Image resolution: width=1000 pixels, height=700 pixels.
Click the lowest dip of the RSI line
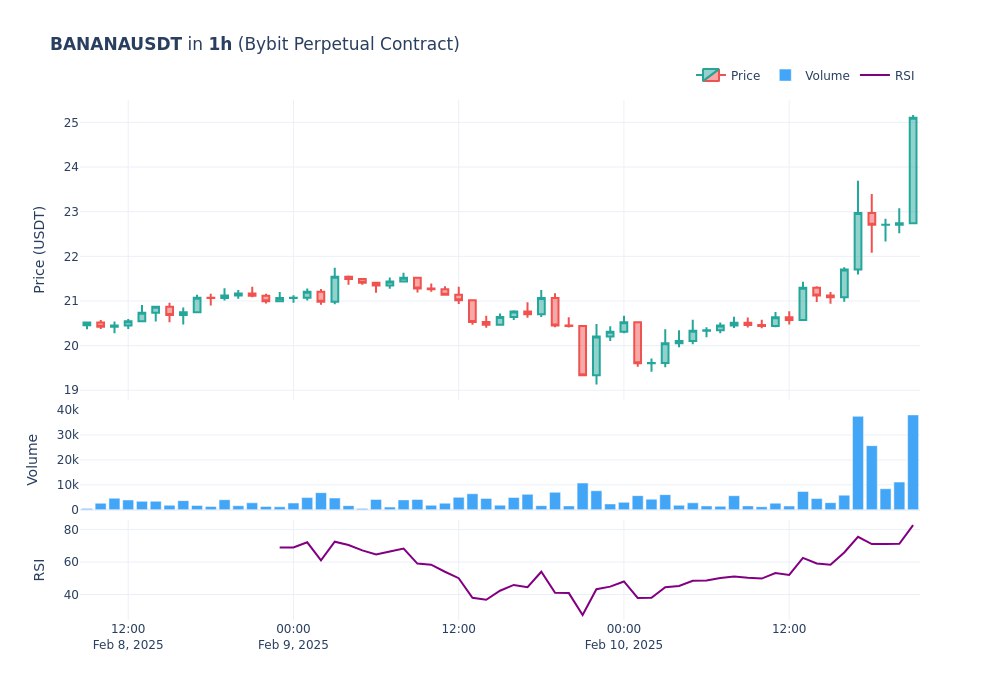(582, 615)
